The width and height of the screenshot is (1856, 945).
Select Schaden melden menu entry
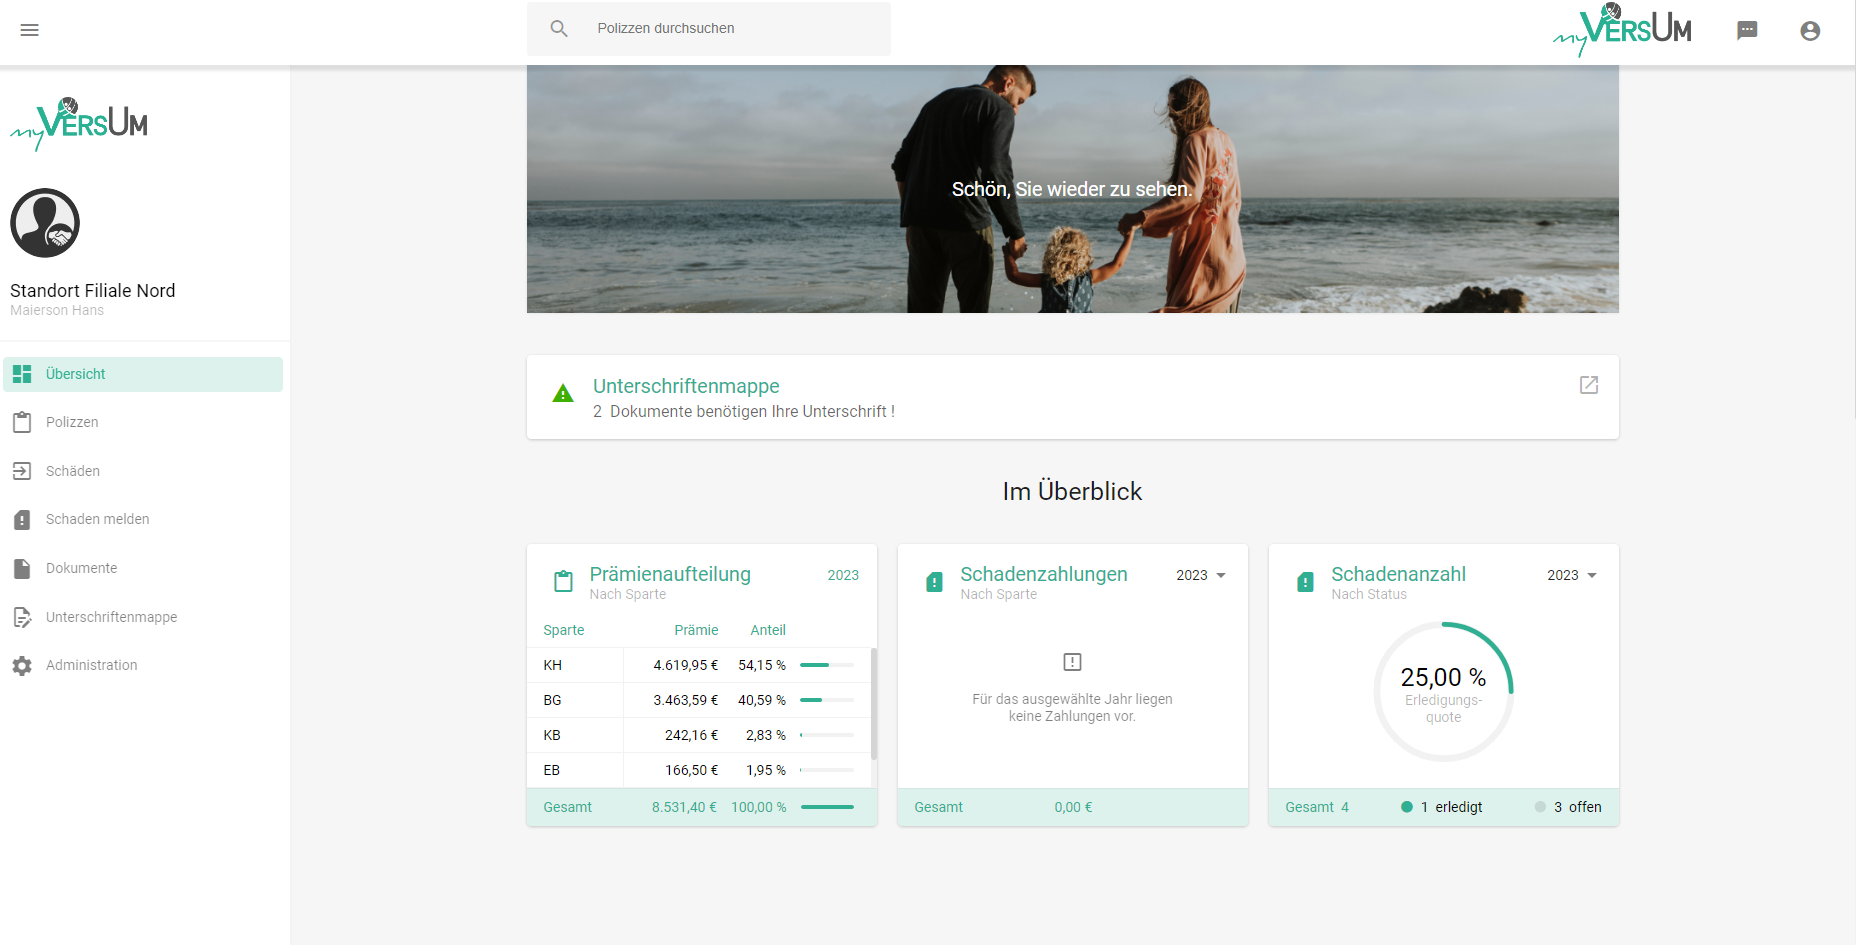143,519
